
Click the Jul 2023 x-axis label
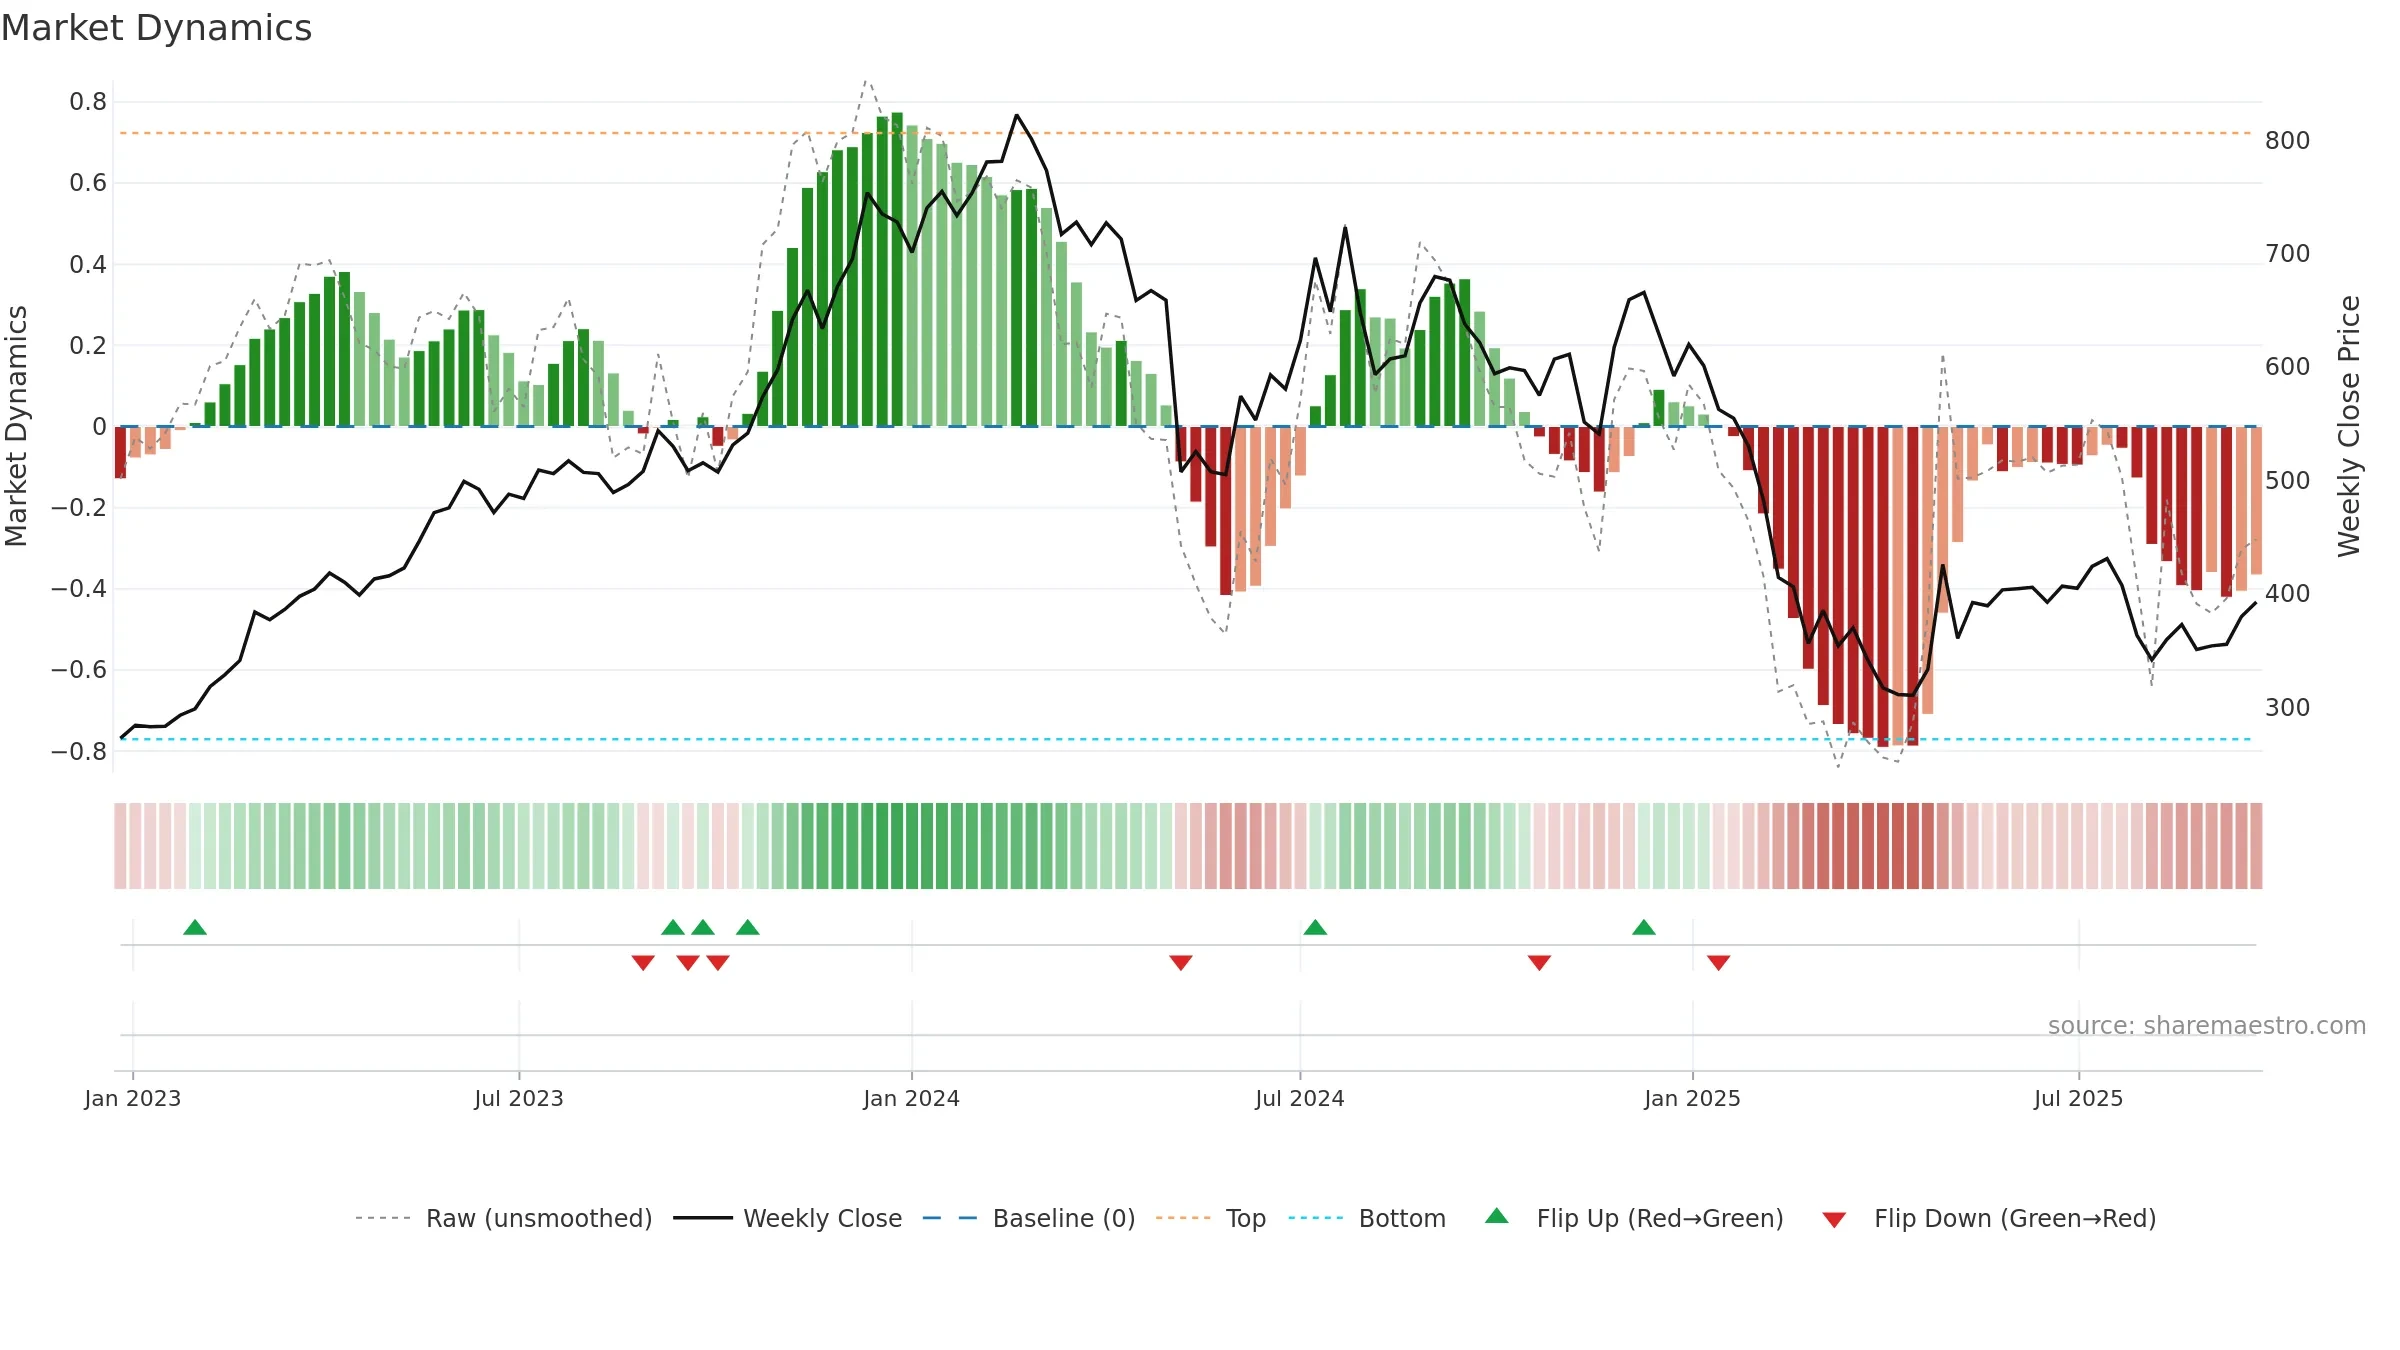[519, 1098]
